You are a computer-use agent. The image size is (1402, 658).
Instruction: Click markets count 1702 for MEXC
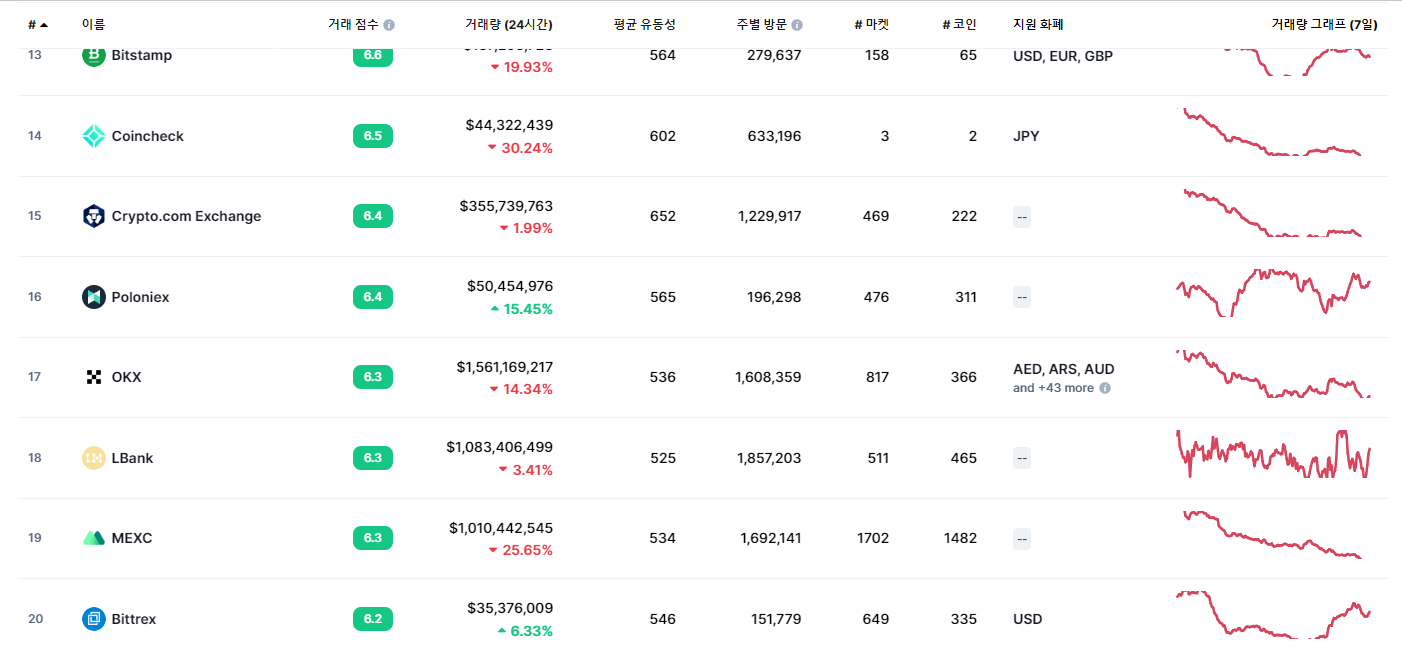pyautogui.click(x=873, y=538)
